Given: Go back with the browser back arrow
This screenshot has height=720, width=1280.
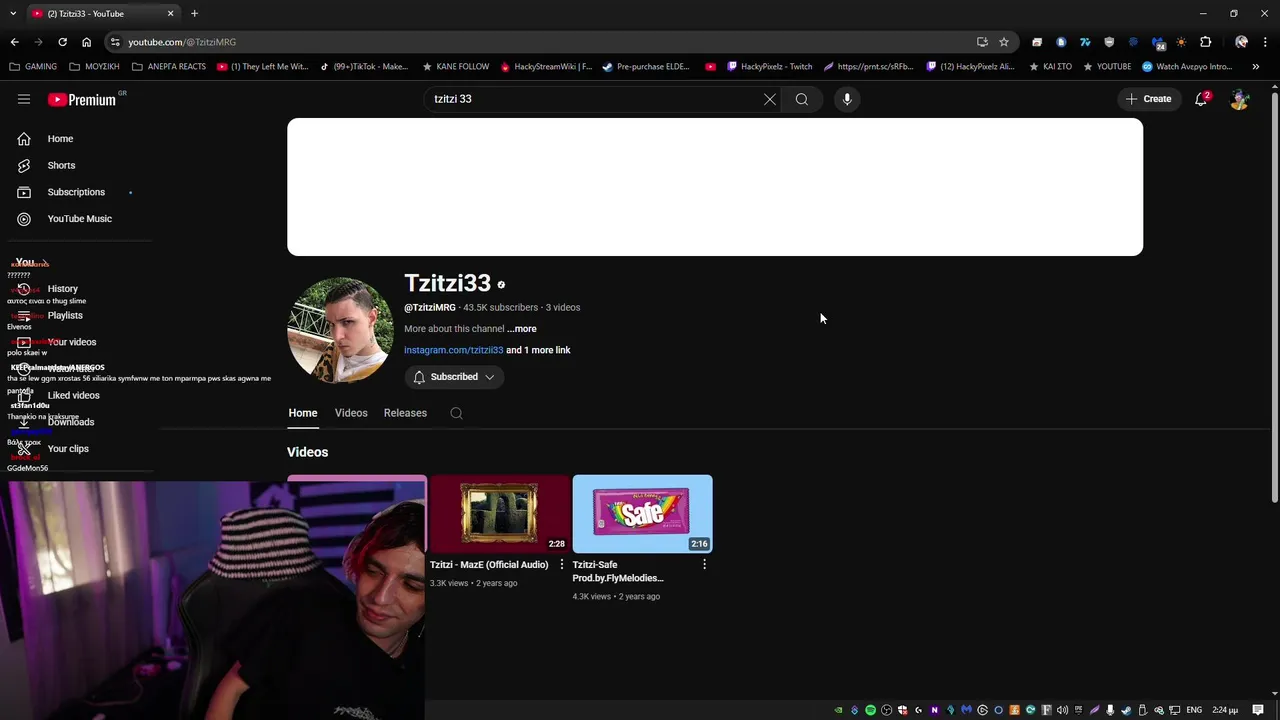Looking at the screenshot, I should (x=14, y=42).
